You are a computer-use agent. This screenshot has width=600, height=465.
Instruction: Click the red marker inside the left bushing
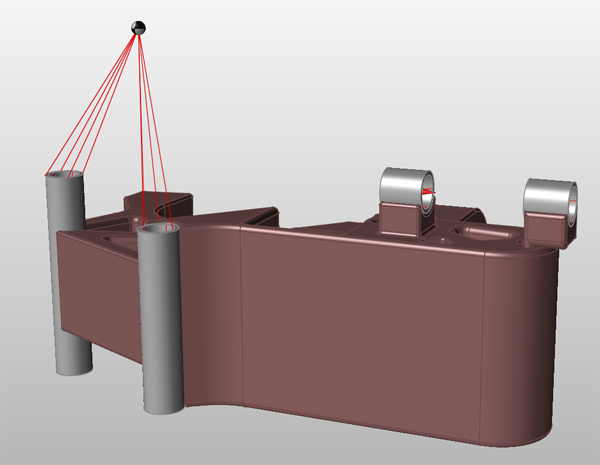point(428,190)
